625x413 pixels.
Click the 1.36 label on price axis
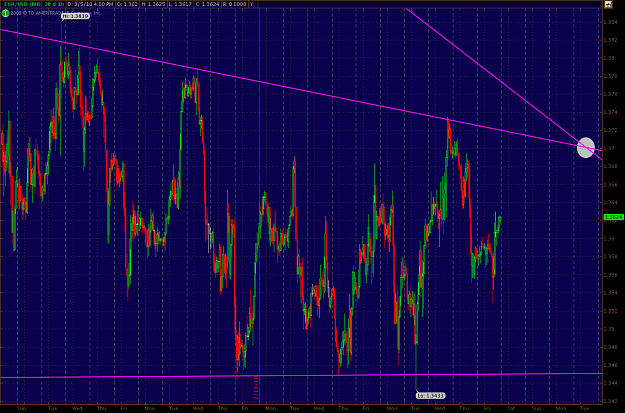coord(609,239)
